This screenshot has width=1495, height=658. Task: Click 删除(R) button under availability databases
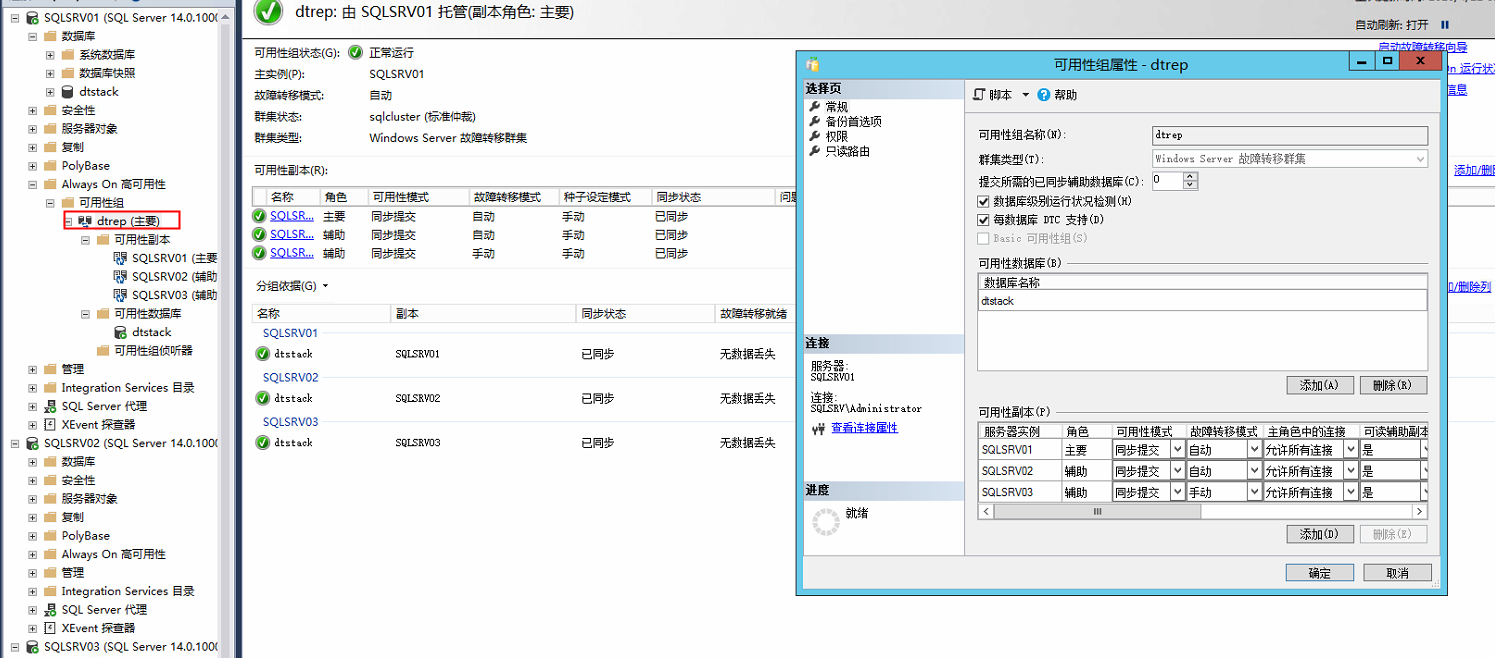pyautogui.click(x=1393, y=385)
